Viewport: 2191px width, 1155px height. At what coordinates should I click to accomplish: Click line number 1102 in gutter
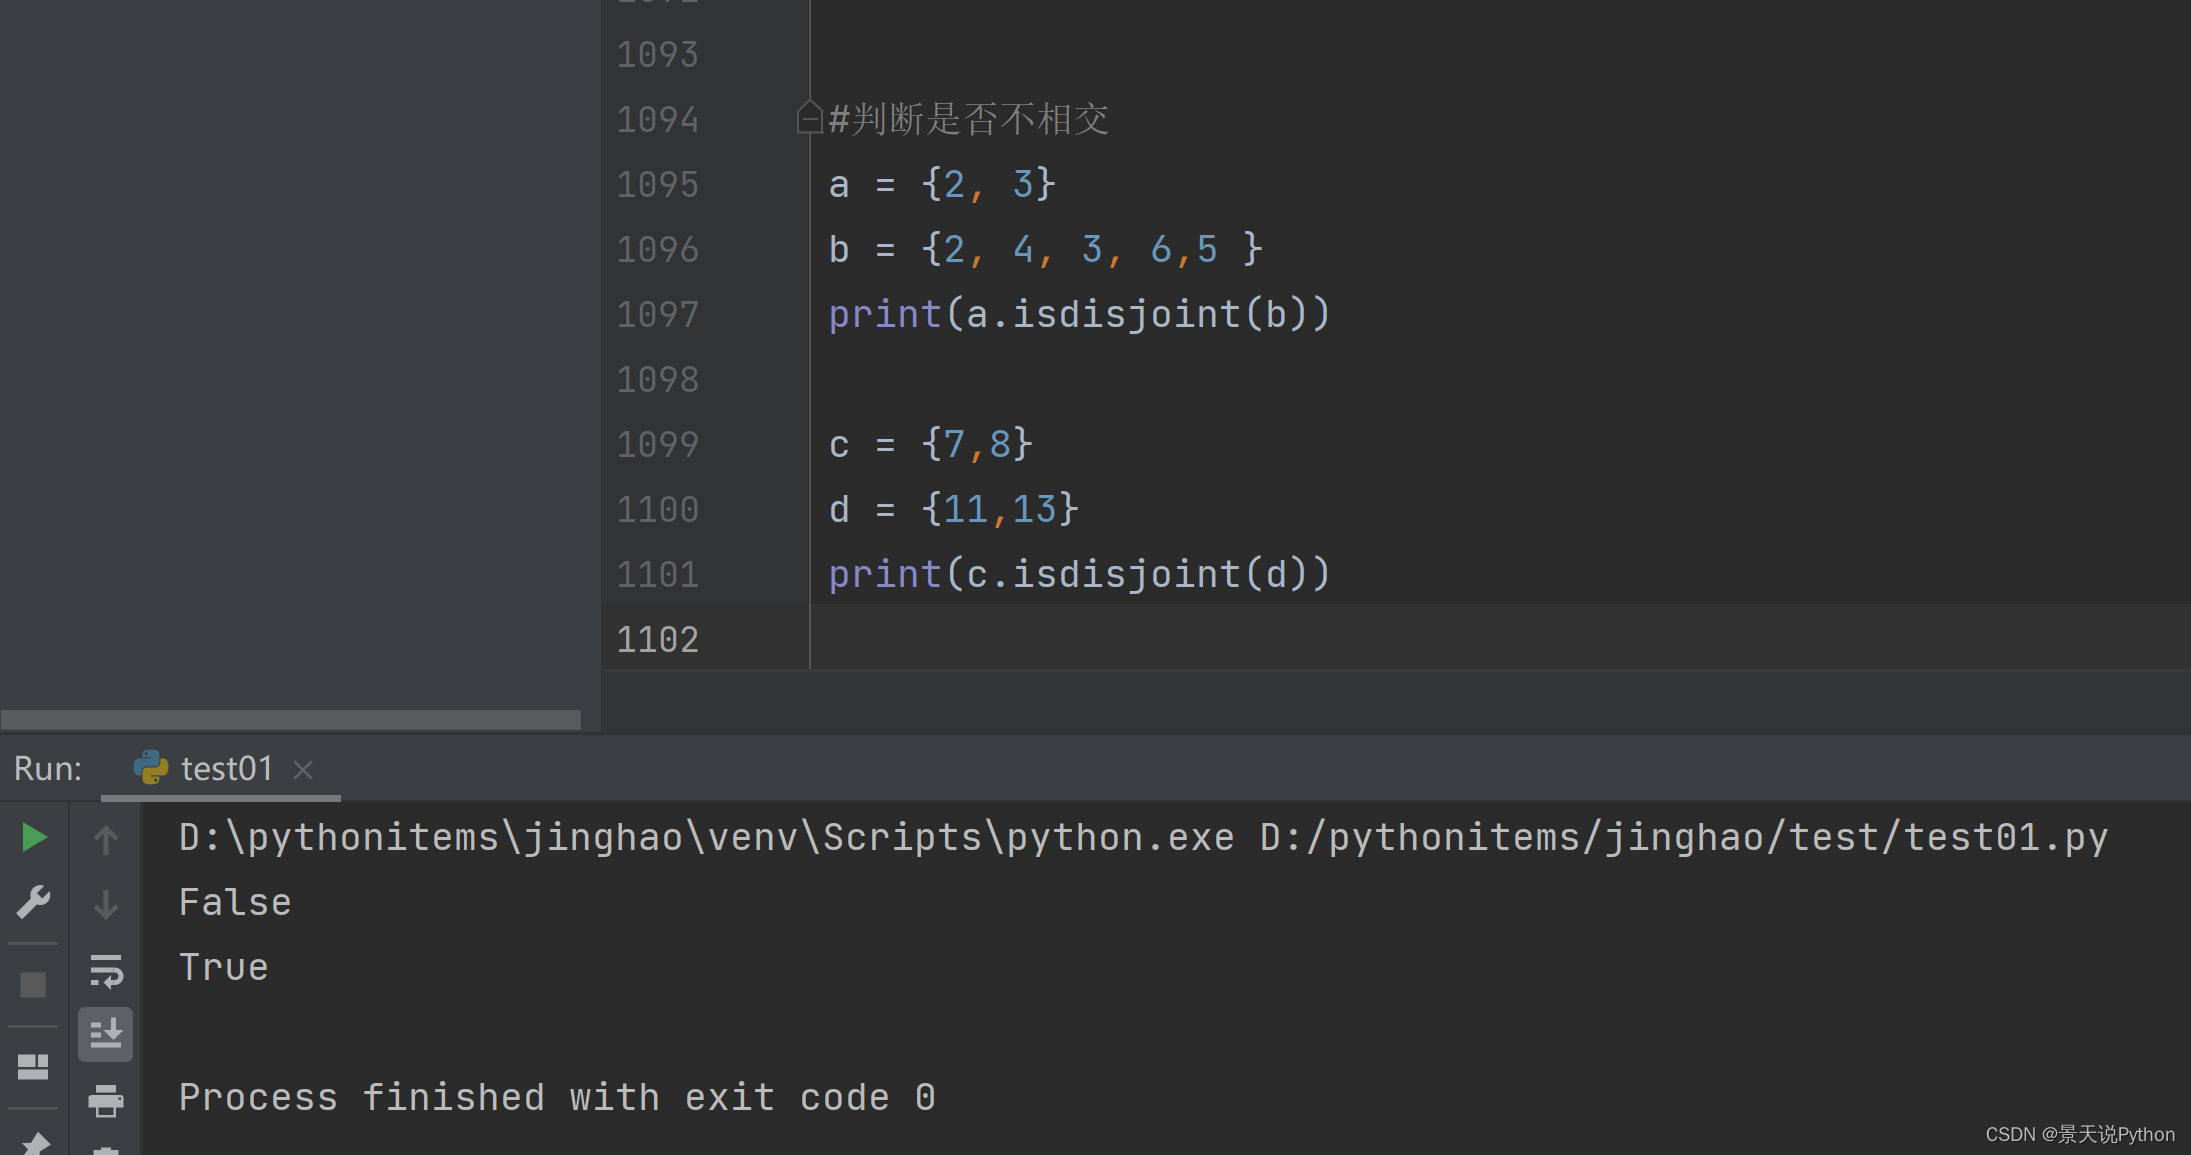point(657,640)
